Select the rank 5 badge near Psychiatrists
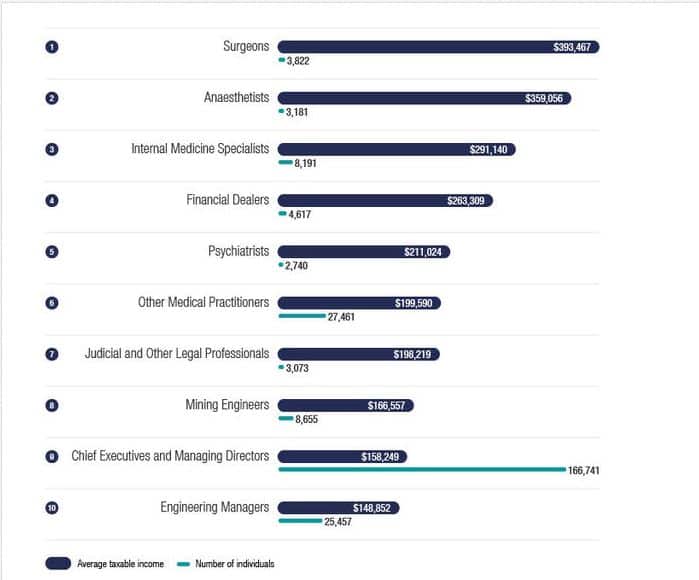 pyautogui.click(x=52, y=252)
